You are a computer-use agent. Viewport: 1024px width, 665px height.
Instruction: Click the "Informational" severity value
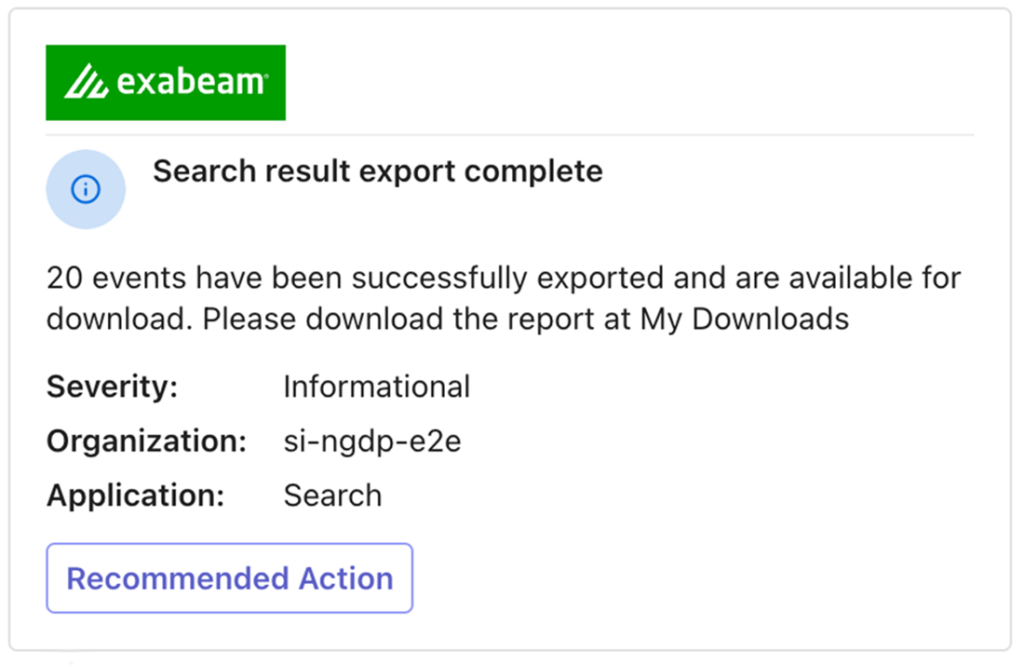coord(376,386)
